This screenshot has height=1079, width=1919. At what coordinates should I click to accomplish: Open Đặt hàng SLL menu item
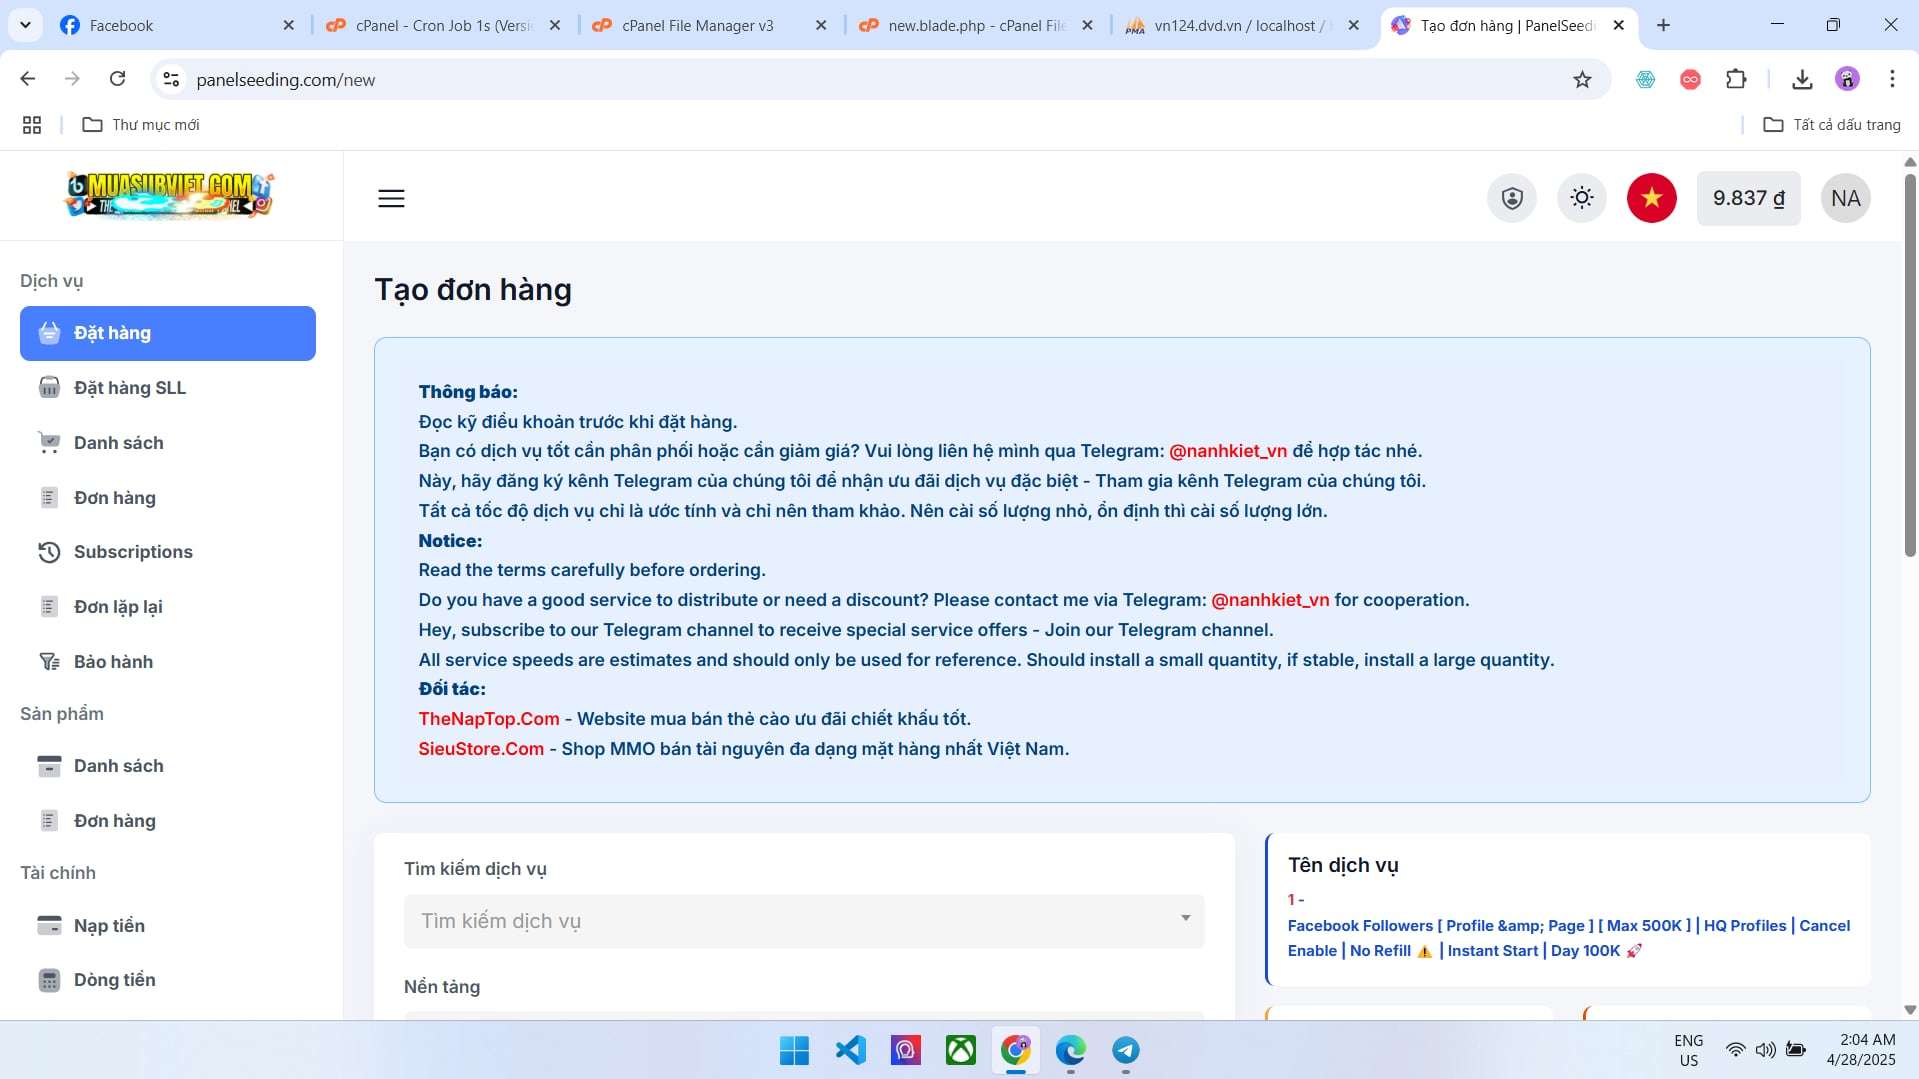tap(168, 388)
